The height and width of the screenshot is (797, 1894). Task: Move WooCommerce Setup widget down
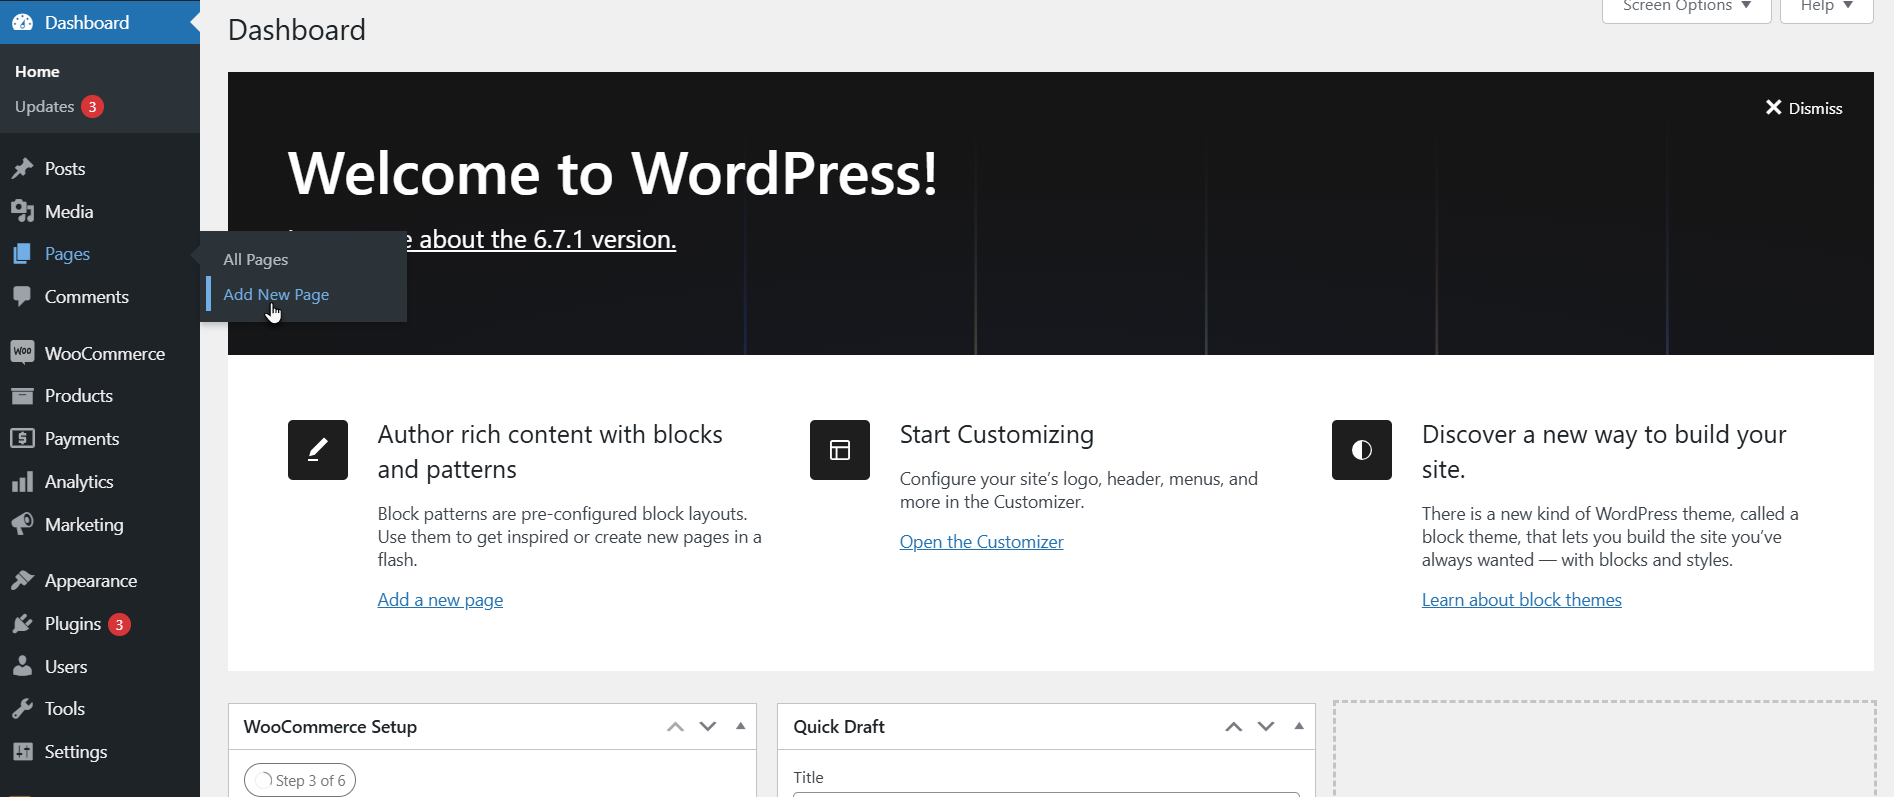[708, 727]
